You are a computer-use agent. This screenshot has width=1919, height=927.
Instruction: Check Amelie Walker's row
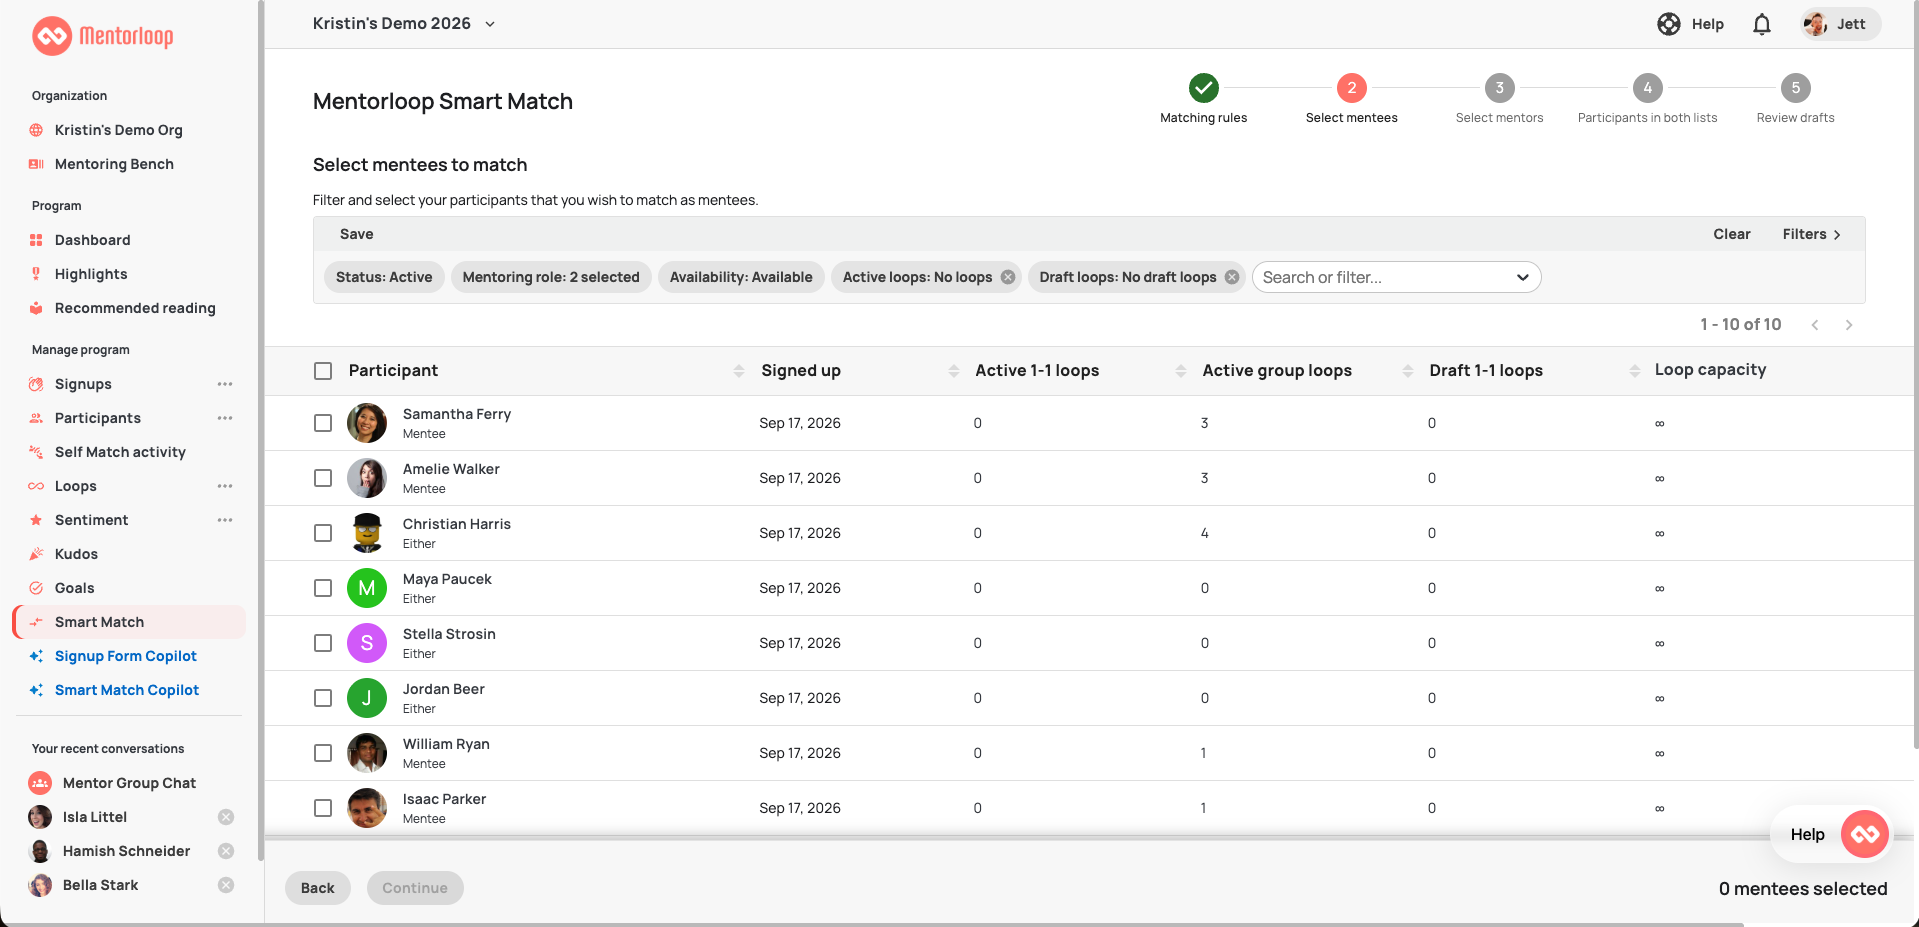(x=323, y=478)
